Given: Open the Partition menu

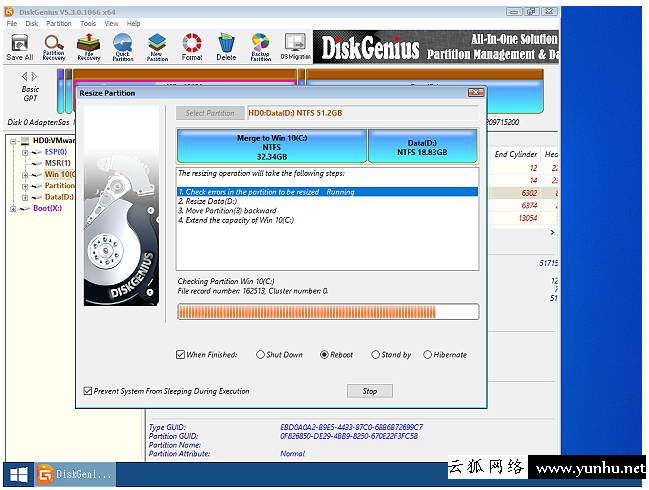Looking at the screenshot, I should point(59,24).
